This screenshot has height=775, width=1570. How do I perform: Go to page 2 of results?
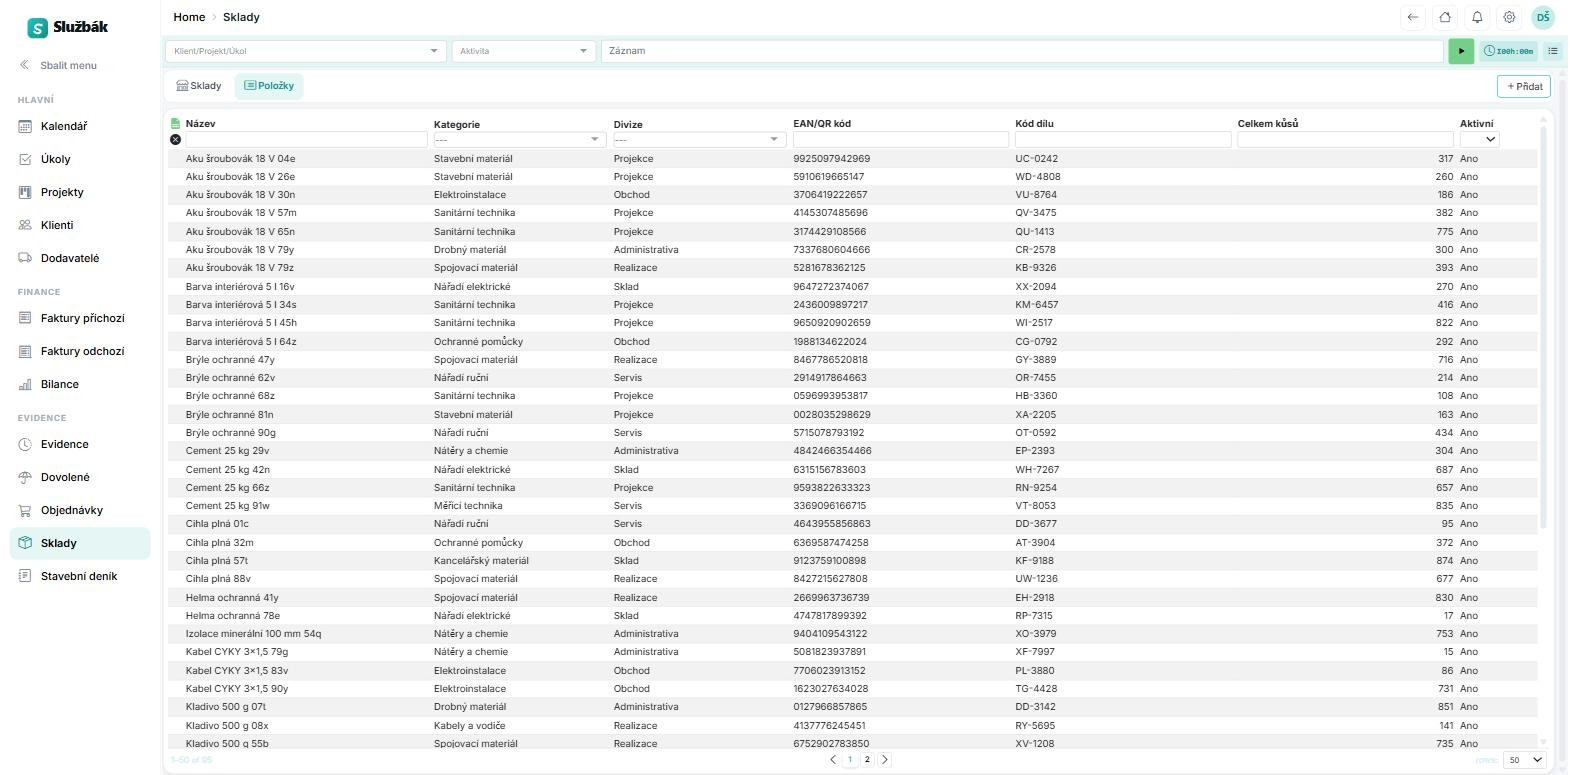pyautogui.click(x=867, y=760)
